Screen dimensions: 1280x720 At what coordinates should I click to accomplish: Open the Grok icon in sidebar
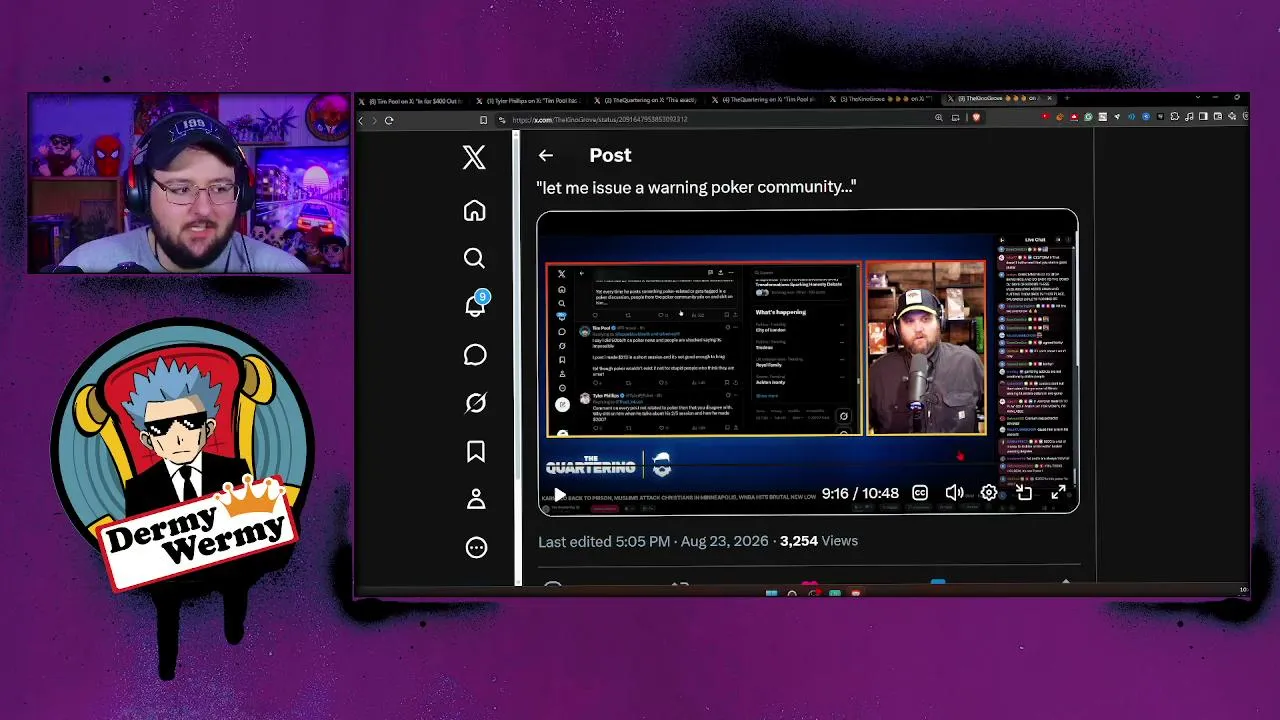coord(475,403)
